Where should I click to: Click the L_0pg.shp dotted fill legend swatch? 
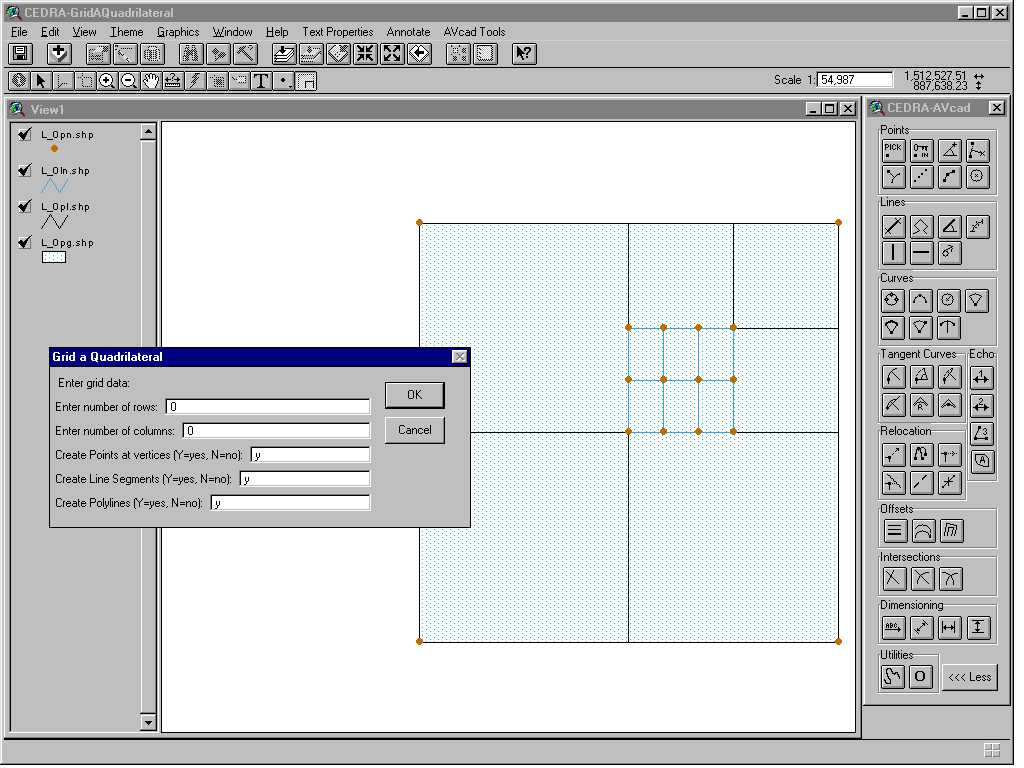54,257
